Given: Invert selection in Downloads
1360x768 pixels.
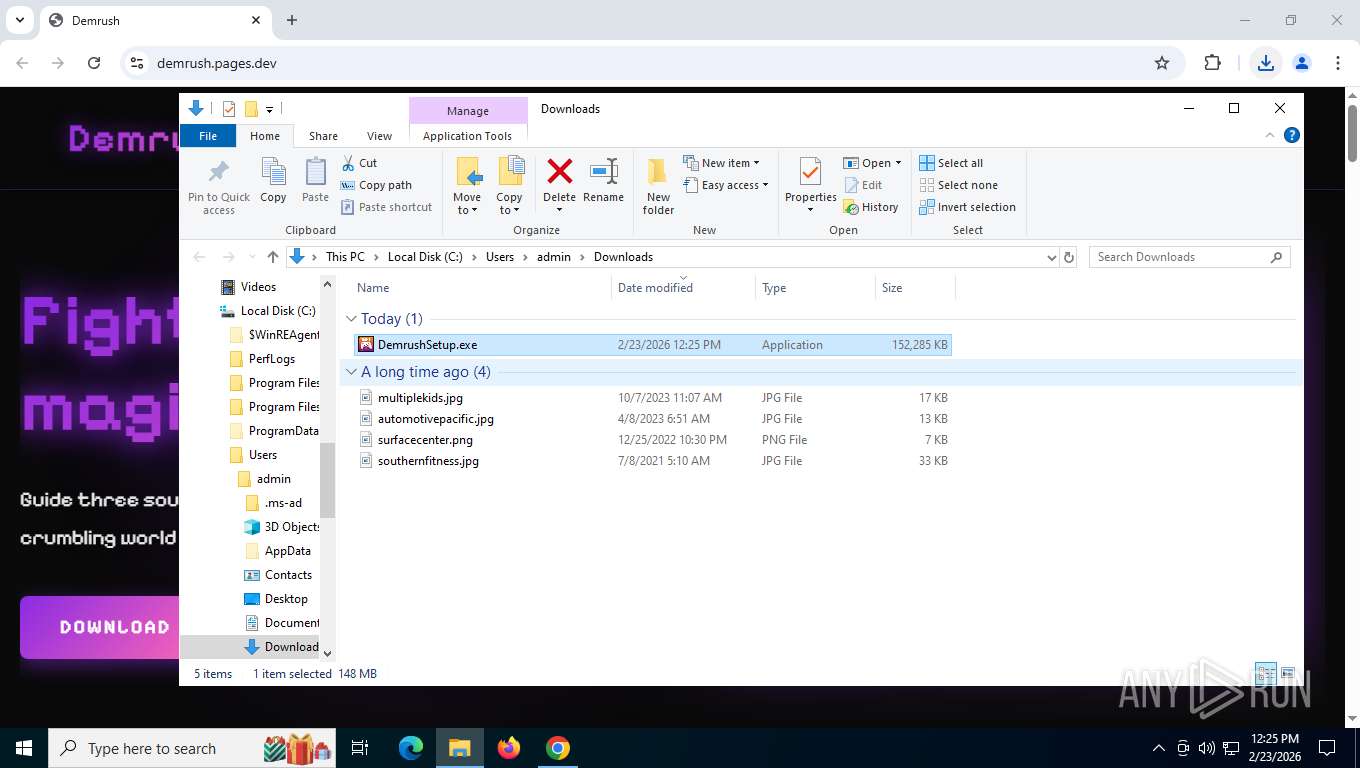Looking at the screenshot, I should click(967, 207).
